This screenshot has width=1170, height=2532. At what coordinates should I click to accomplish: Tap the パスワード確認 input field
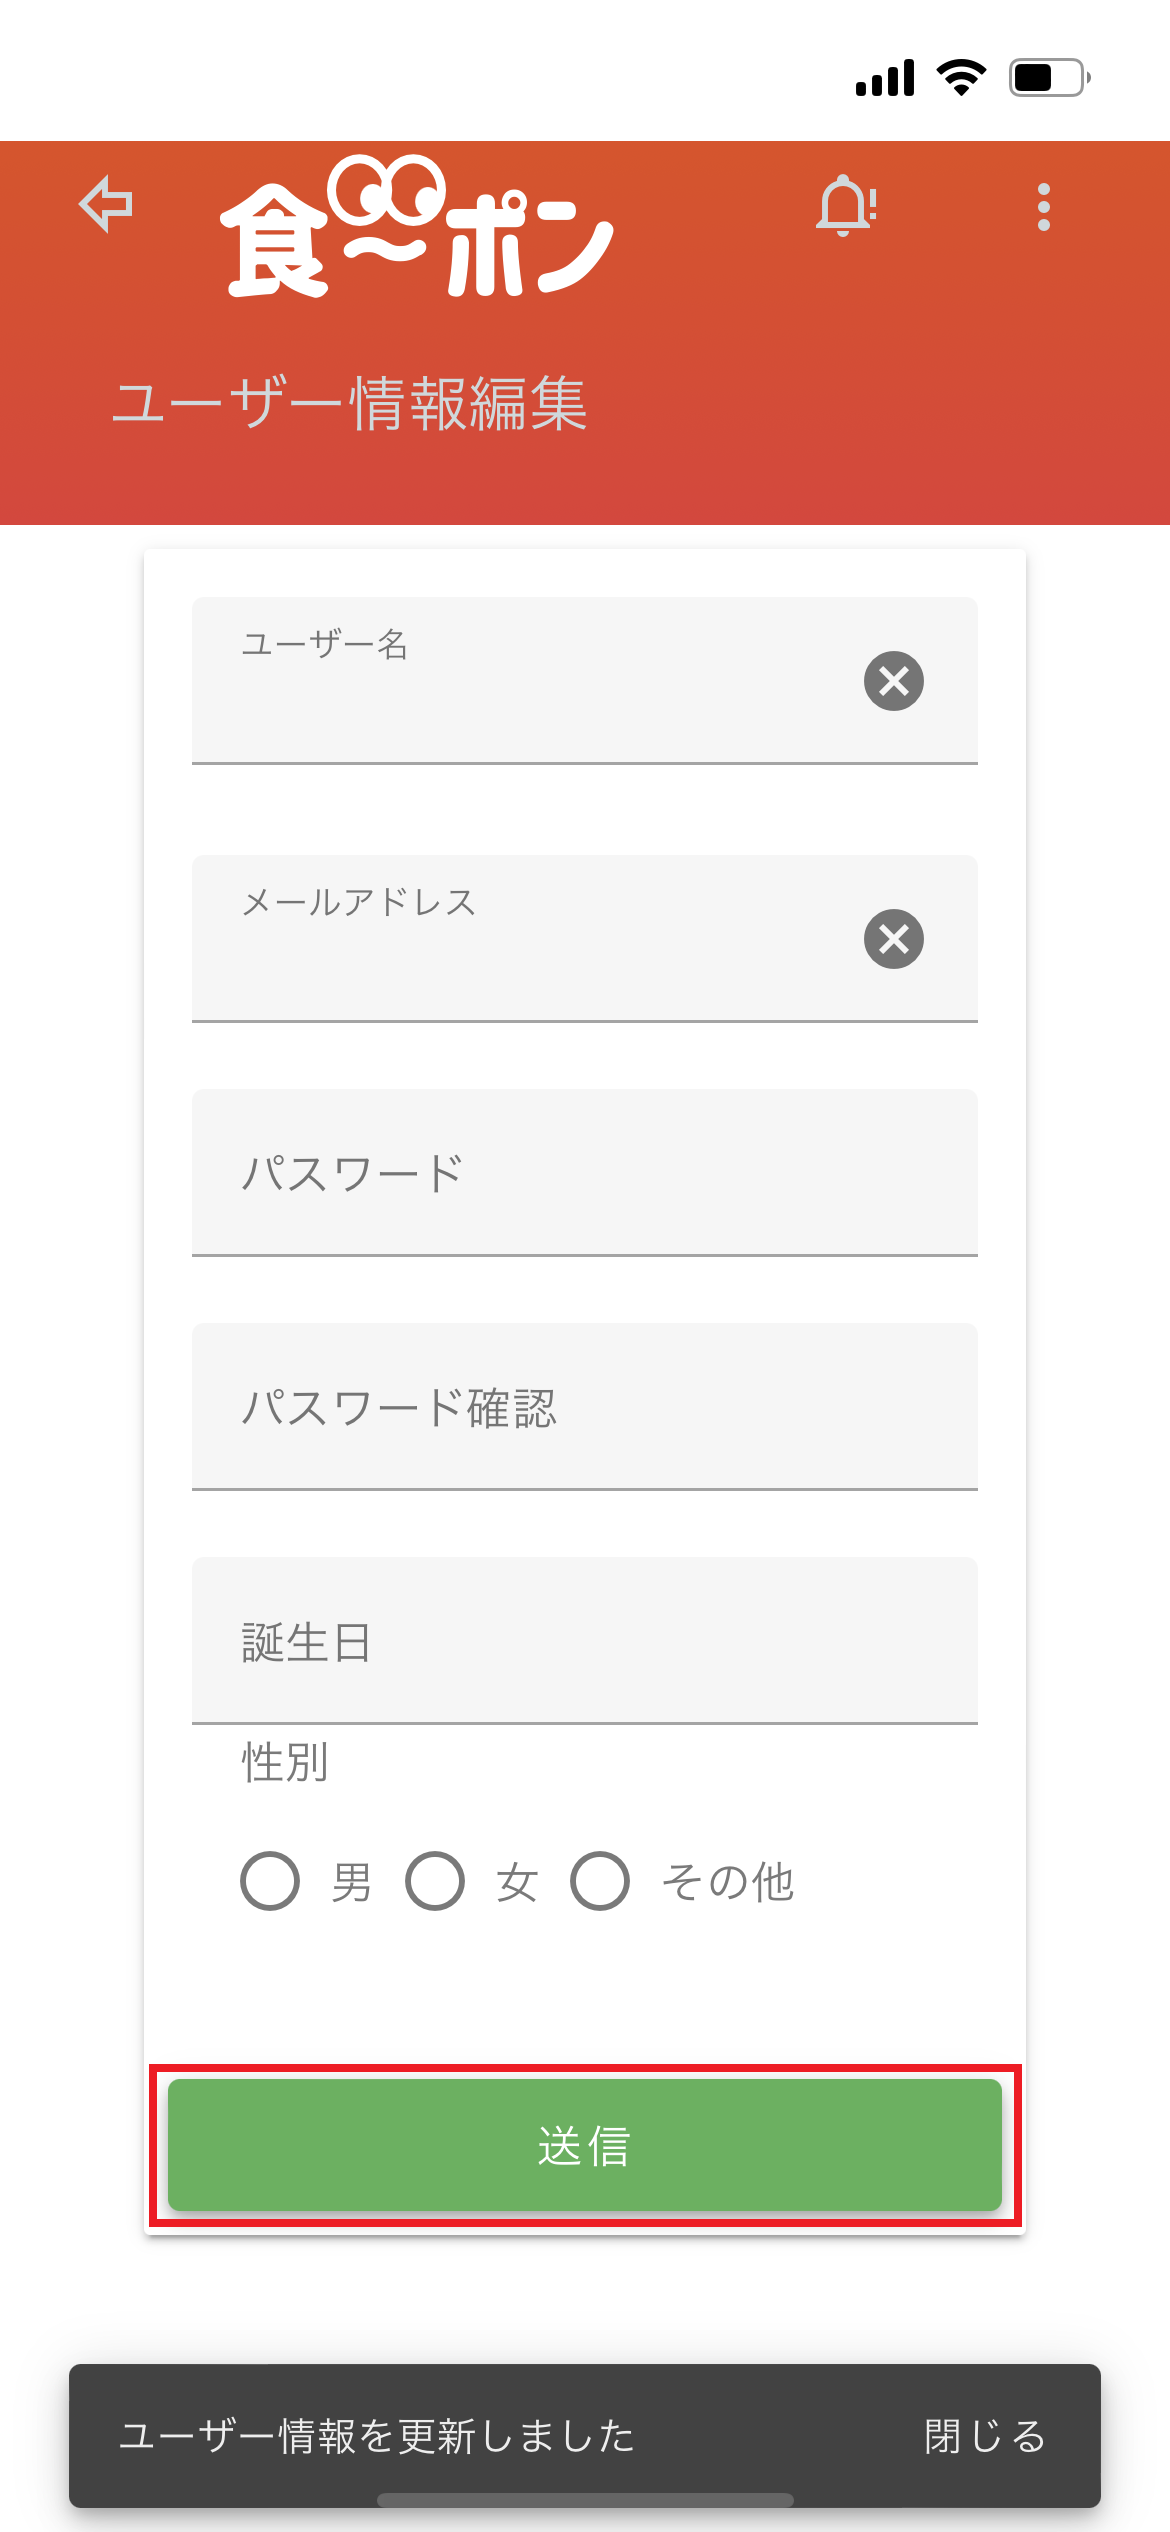point(584,1406)
